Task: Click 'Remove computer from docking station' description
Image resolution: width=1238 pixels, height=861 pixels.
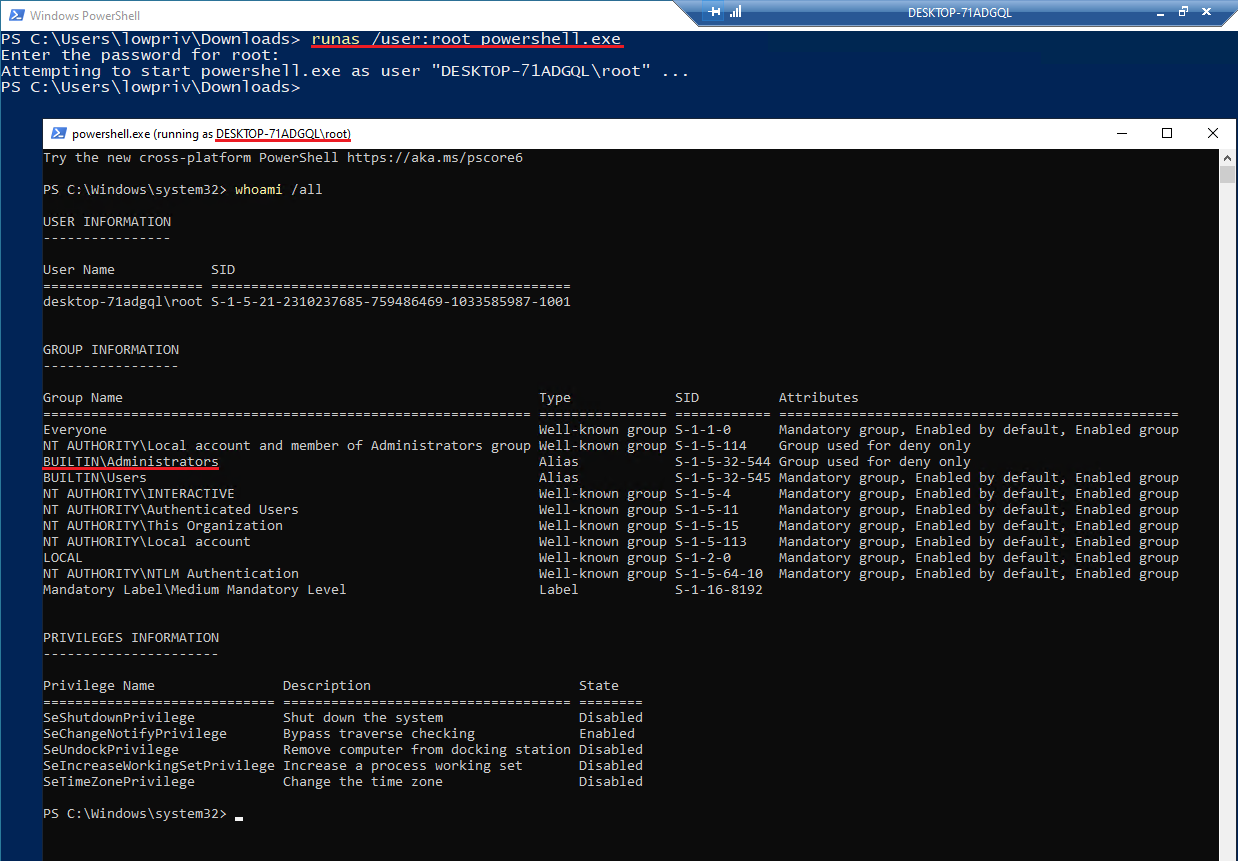Action: coord(427,750)
